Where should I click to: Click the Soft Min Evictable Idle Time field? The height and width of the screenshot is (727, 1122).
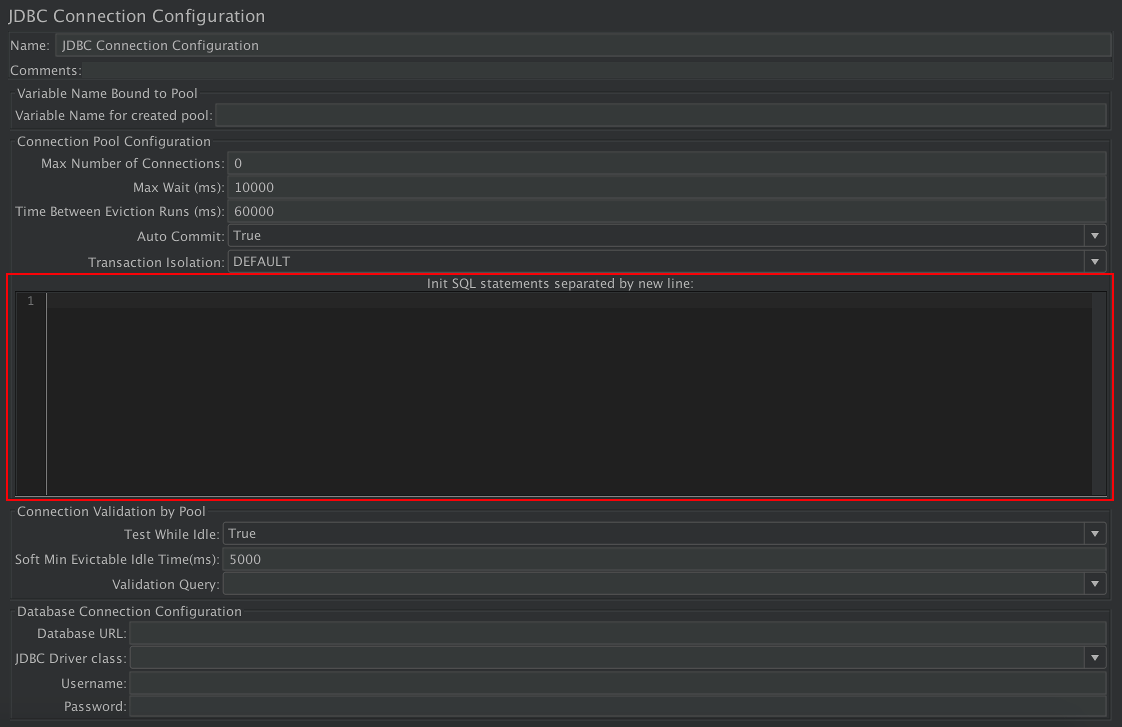click(x=665, y=559)
